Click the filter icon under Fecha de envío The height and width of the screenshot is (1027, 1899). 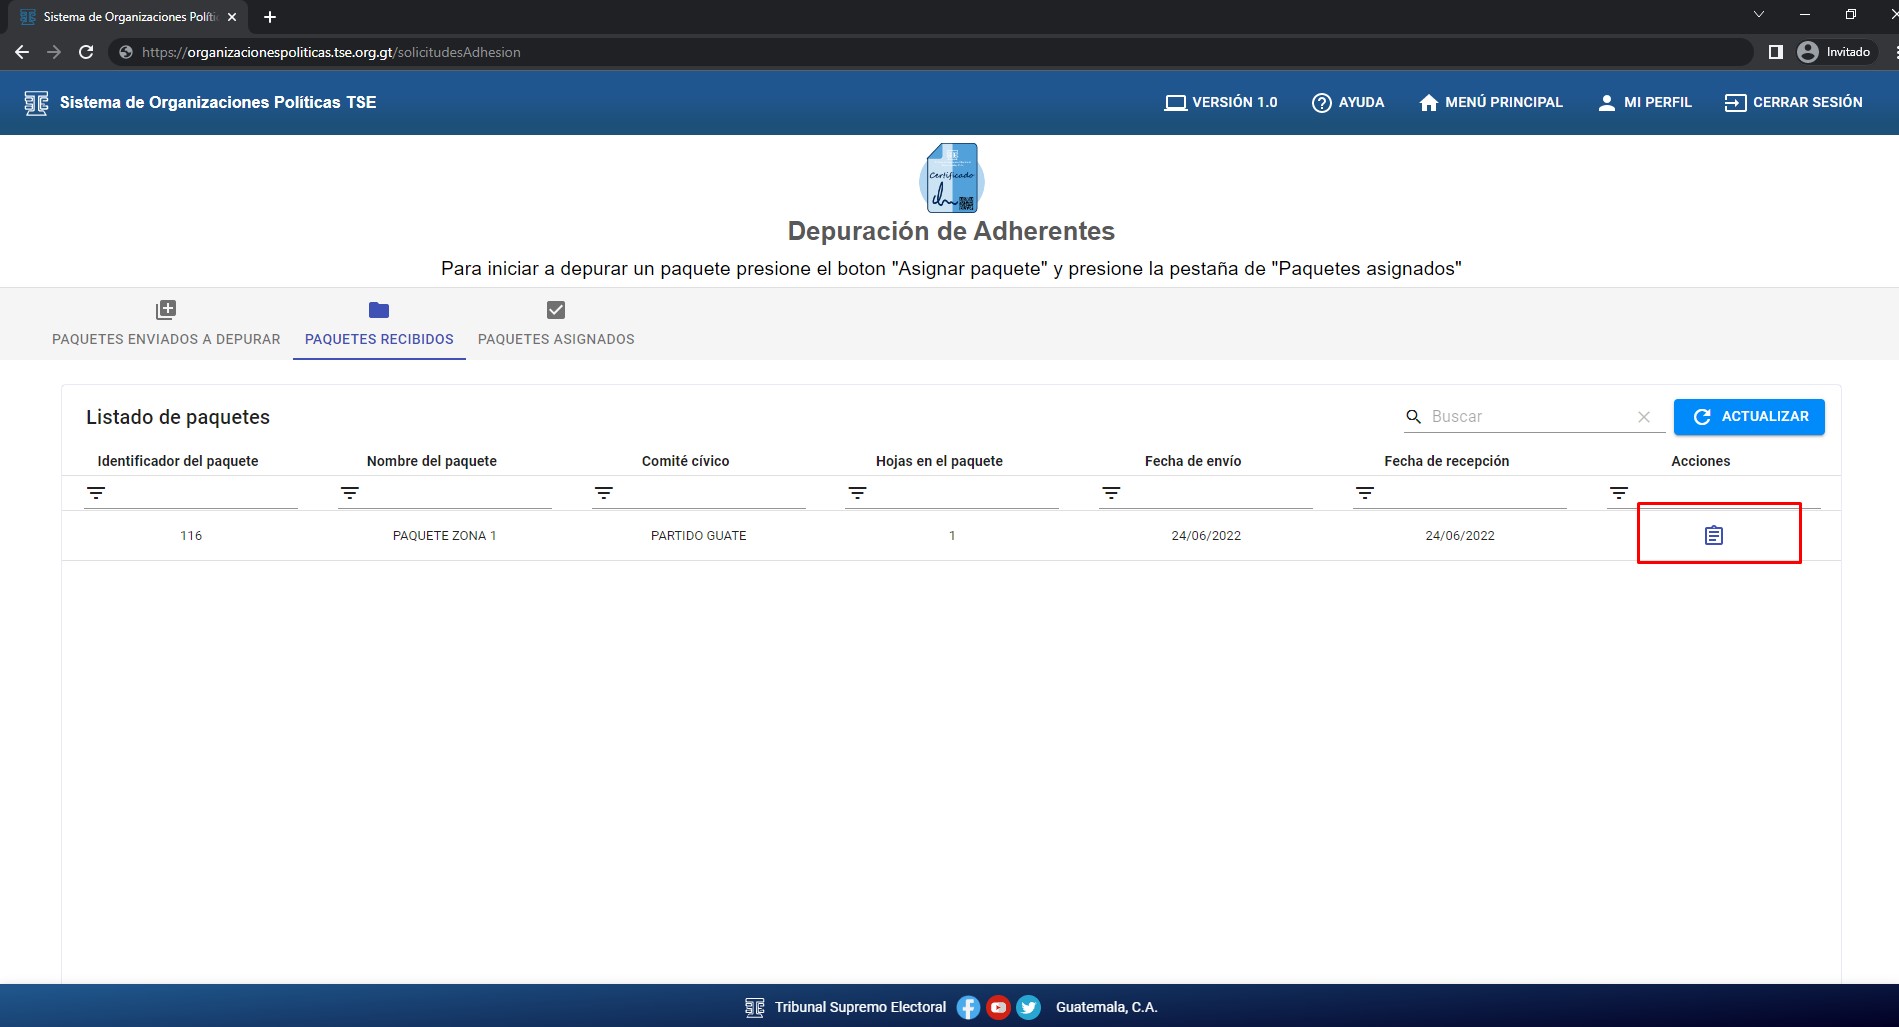pyautogui.click(x=1111, y=493)
